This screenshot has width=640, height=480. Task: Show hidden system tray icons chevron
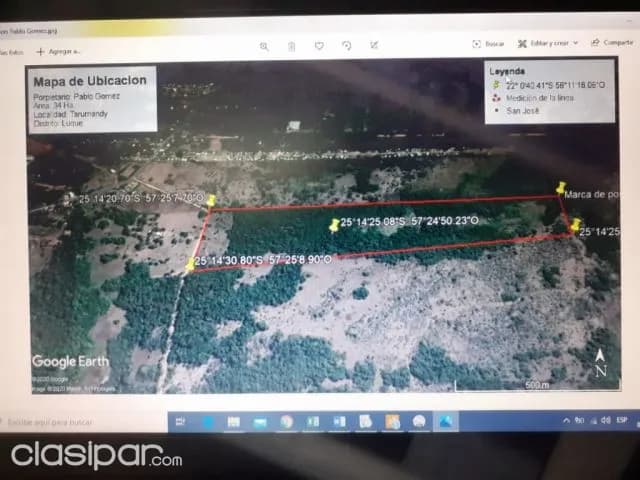click(566, 420)
